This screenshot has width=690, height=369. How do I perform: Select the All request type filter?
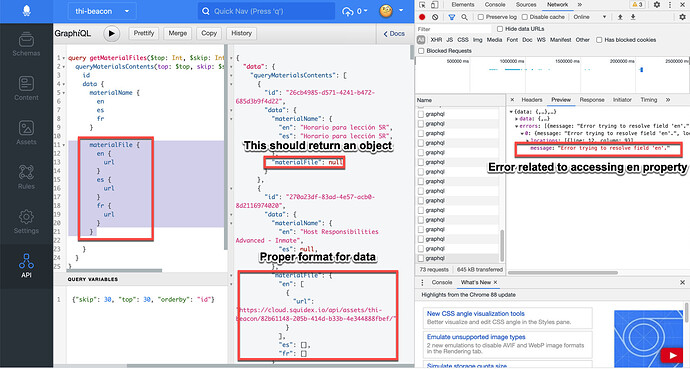[x=421, y=40]
